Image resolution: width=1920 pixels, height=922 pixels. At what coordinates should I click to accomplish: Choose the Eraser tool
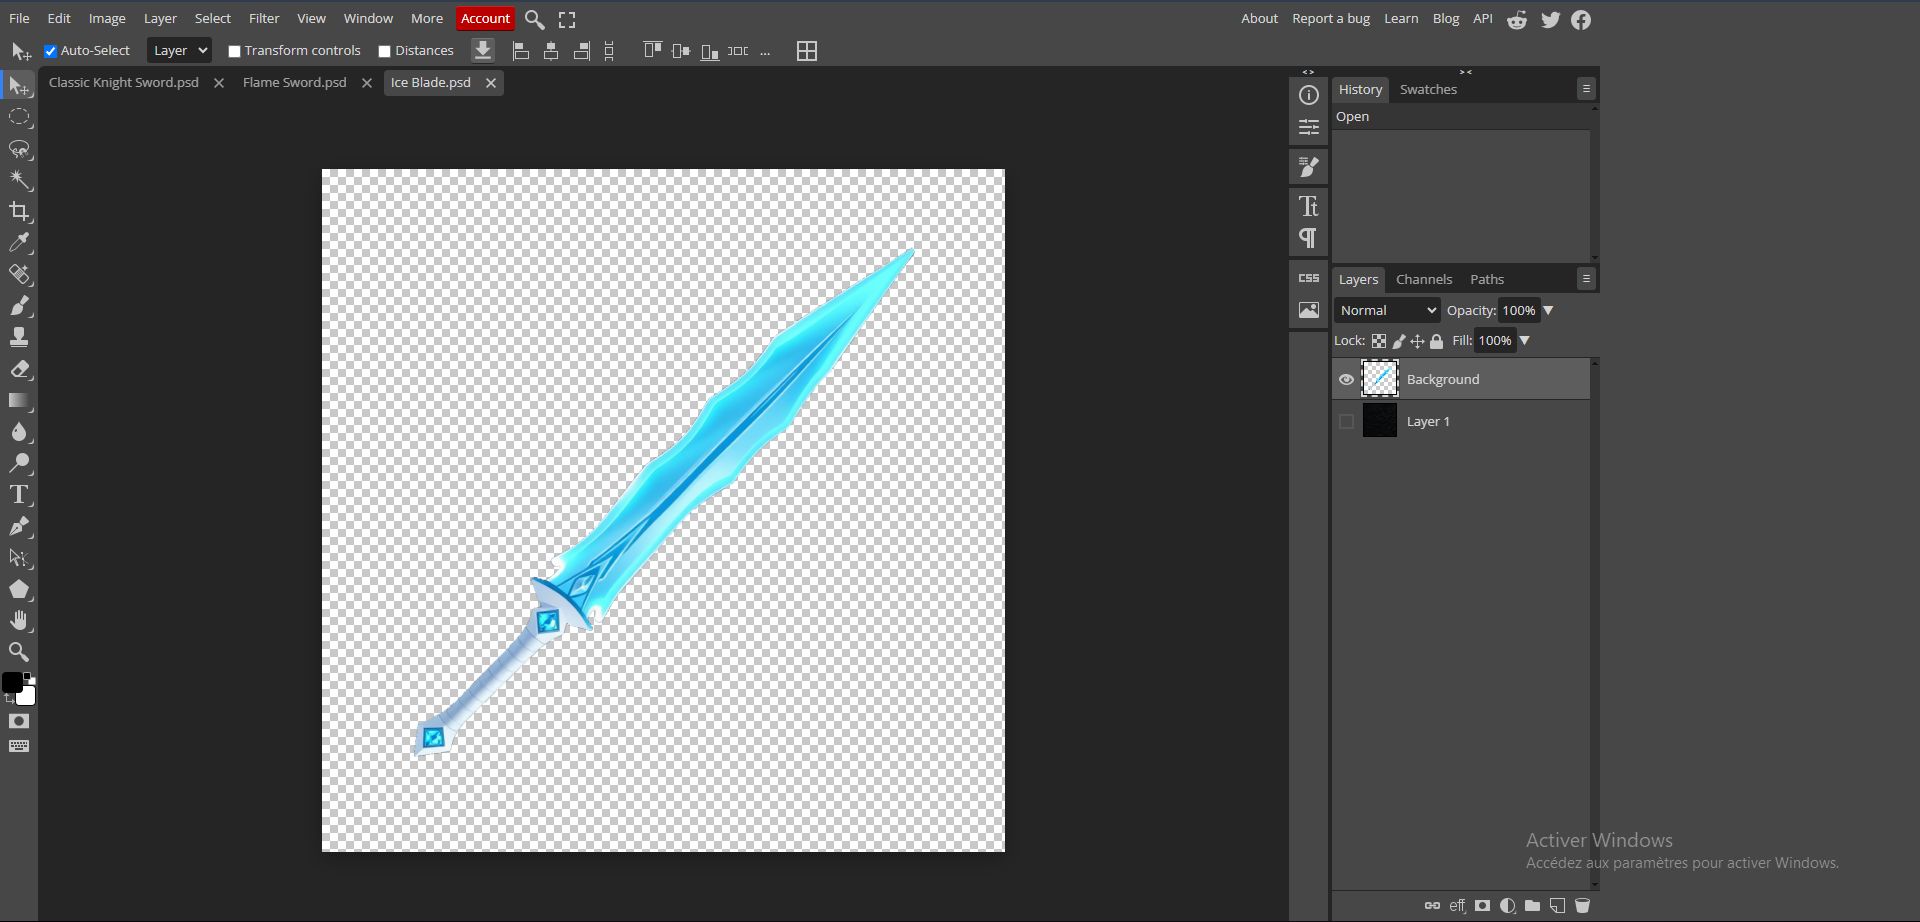coord(19,369)
